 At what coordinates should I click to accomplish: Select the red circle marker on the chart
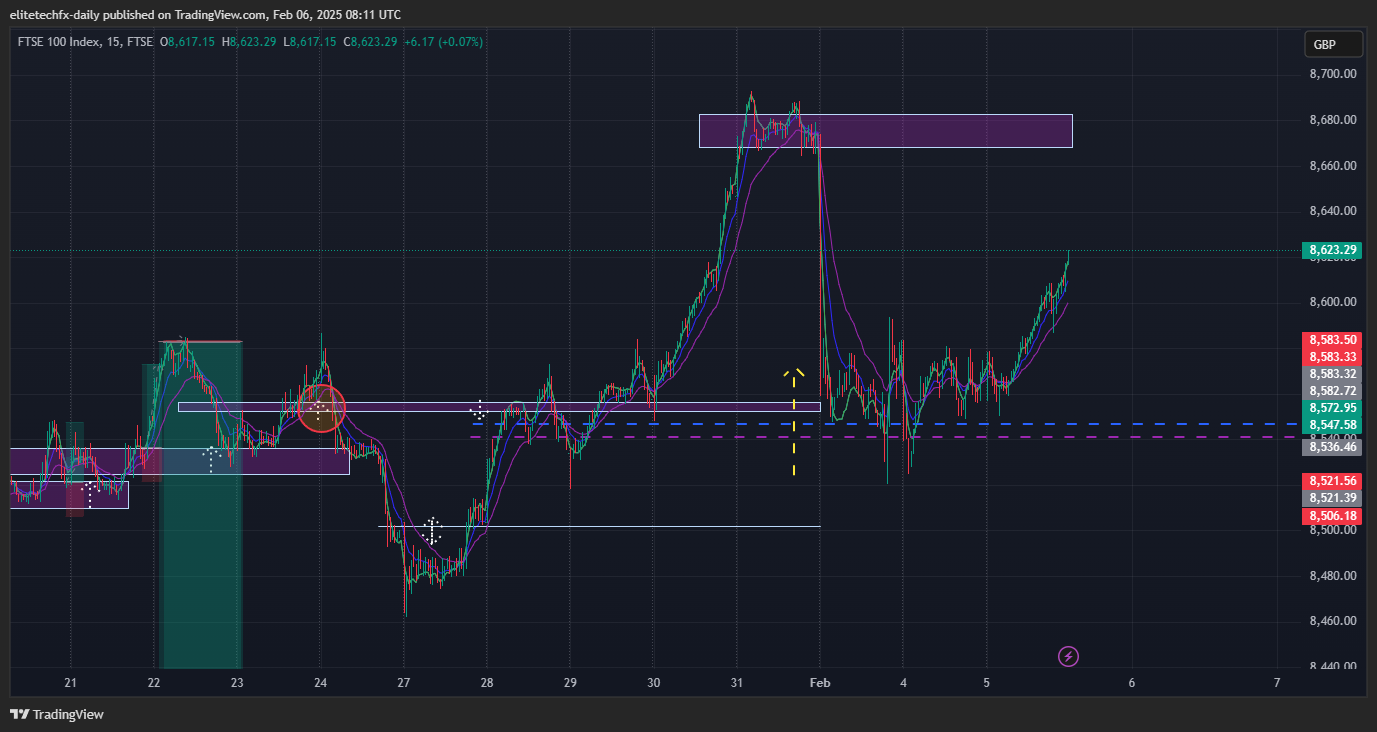pyautogui.click(x=321, y=408)
